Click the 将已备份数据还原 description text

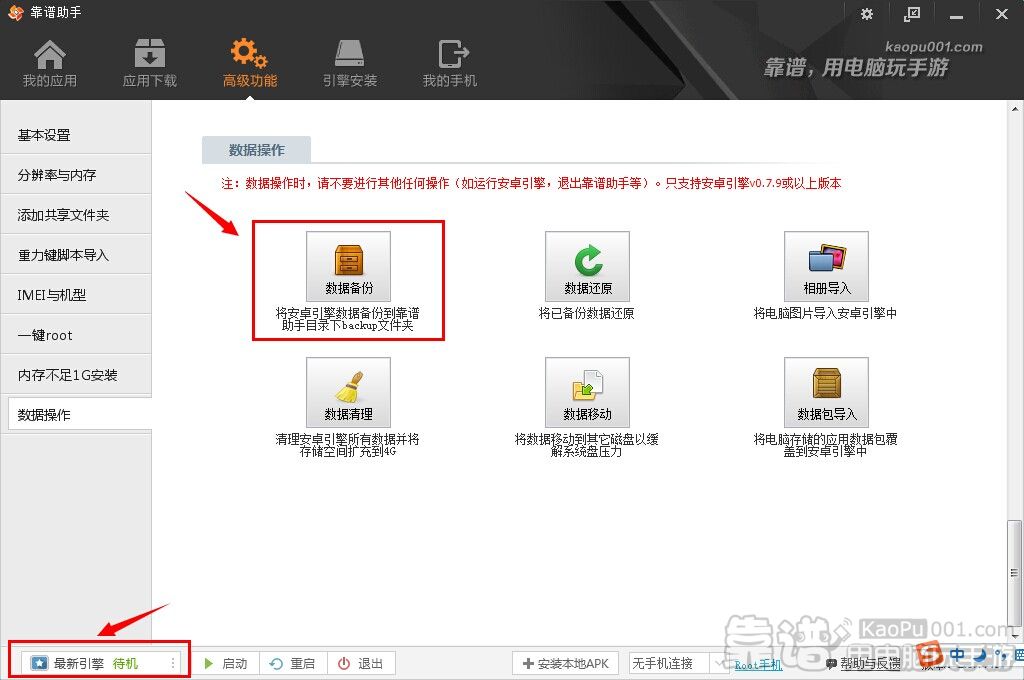coord(586,314)
